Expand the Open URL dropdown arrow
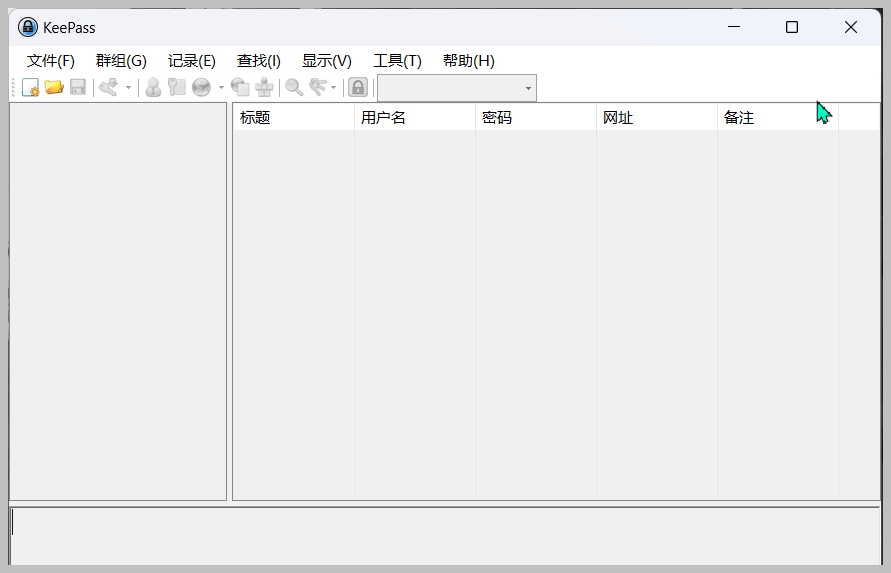The height and width of the screenshot is (573, 891). 221,88
